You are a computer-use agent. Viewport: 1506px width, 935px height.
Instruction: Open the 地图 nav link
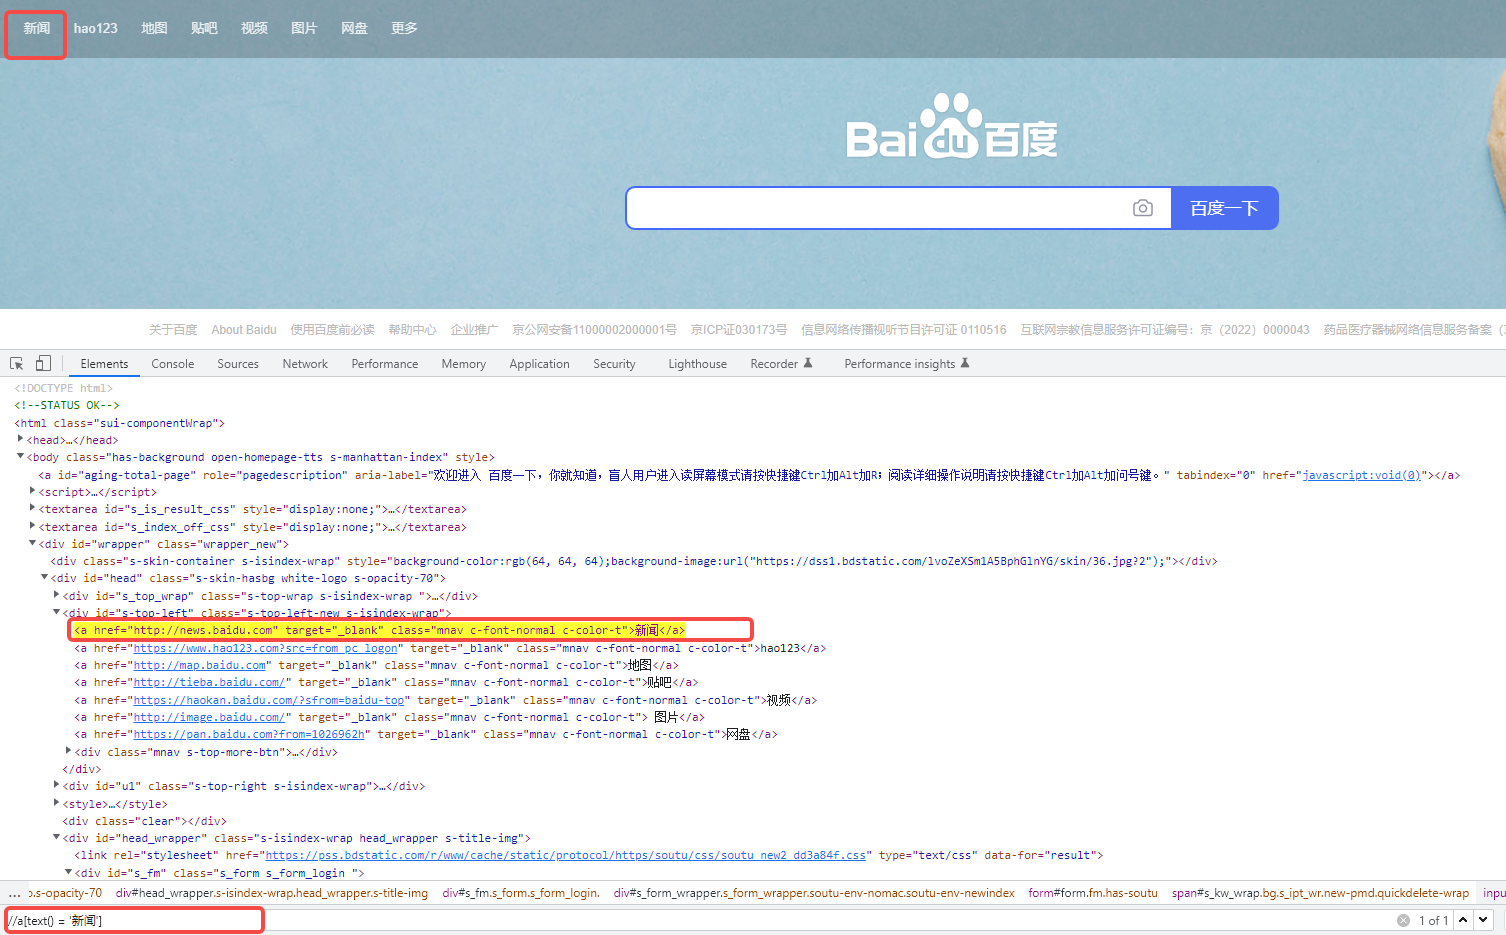point(154,28)
